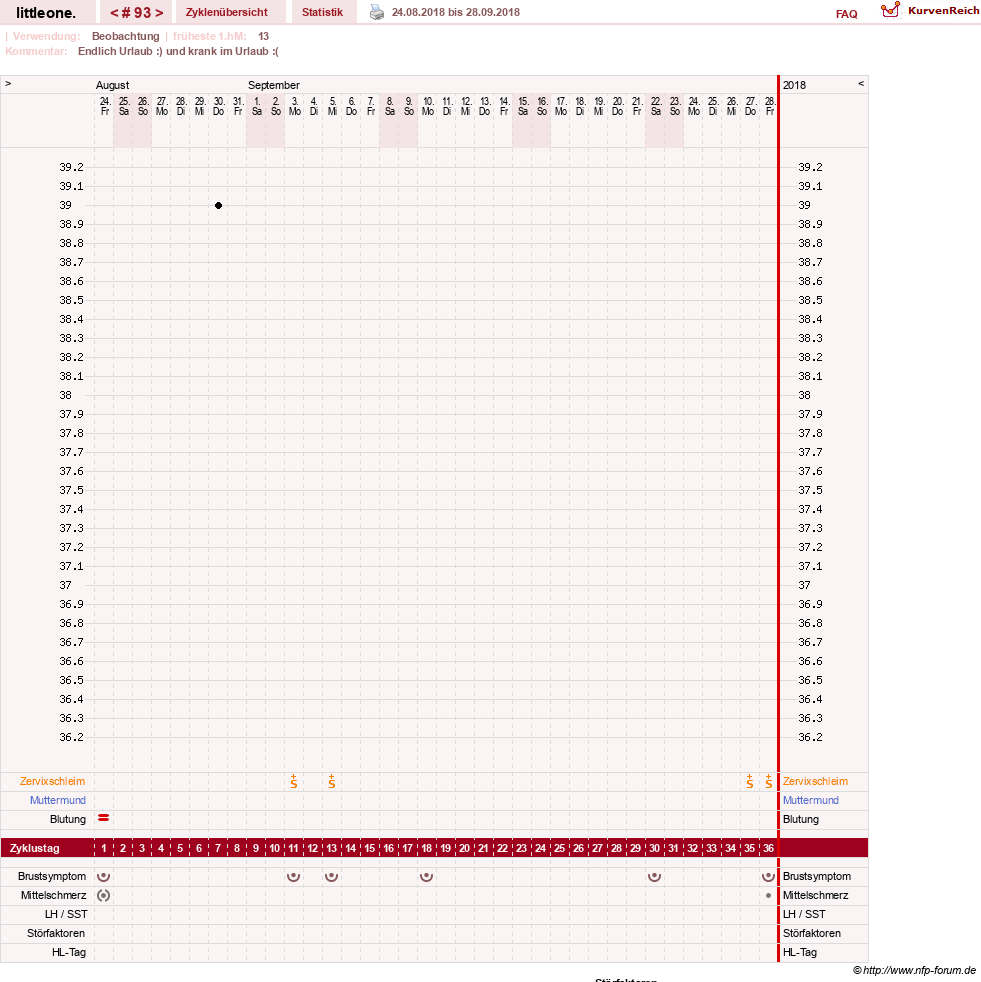The height and width of the screenshot is (982, 981).
Task: Click Mittelschmerz circled icon on day 1
Action: pos(104,896)
